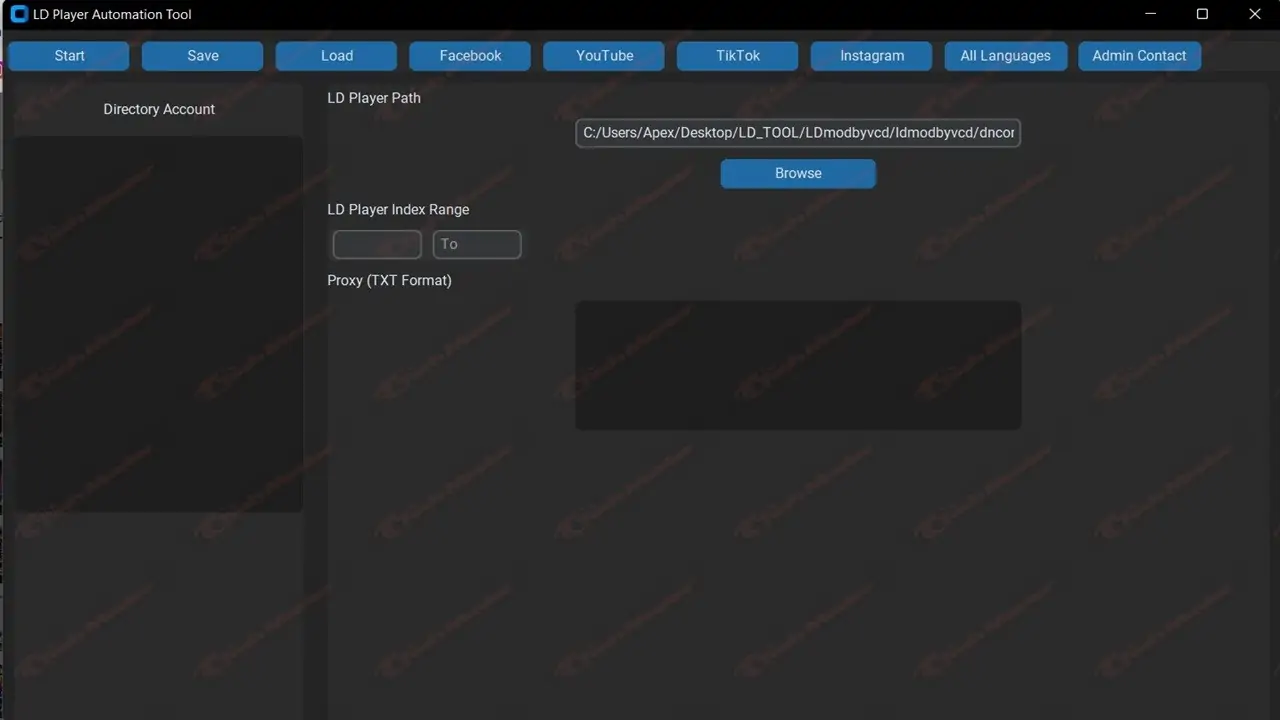Screen dimensions: 1280x720
Task: Click the first index range box
Action: (377, 244)
